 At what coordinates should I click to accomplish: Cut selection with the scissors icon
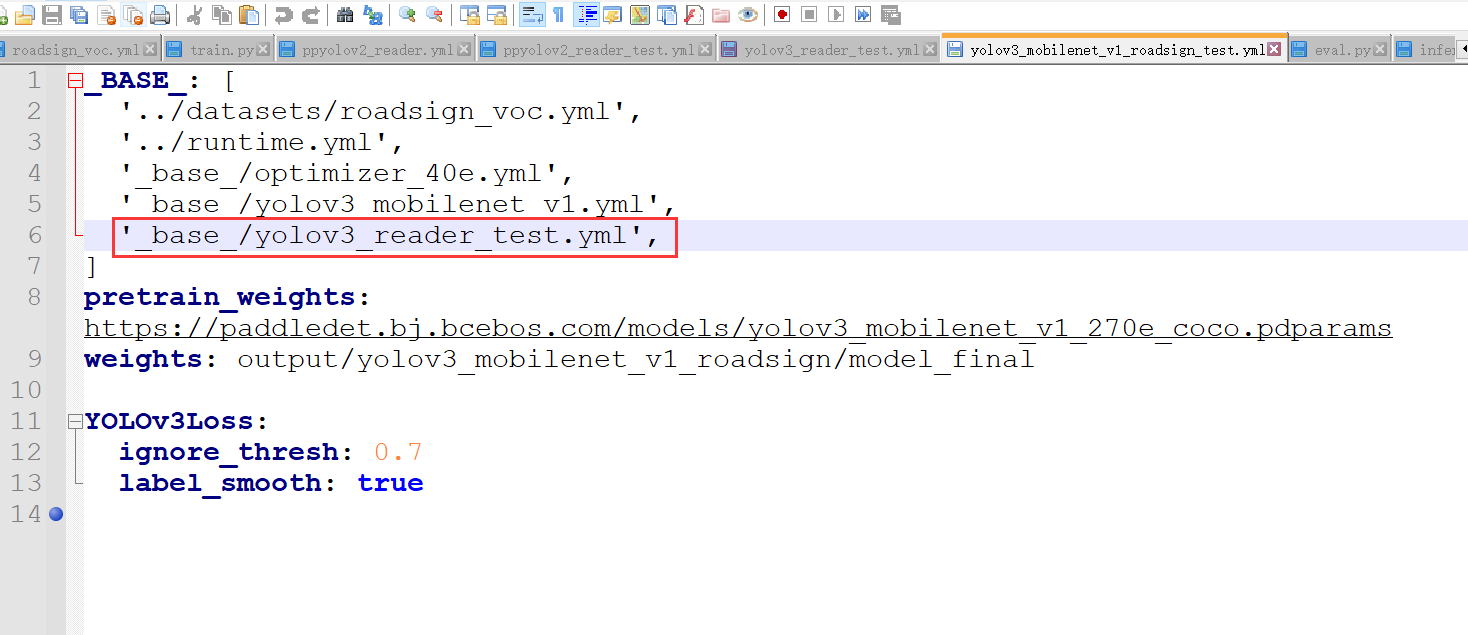click(x=195, y=15)
